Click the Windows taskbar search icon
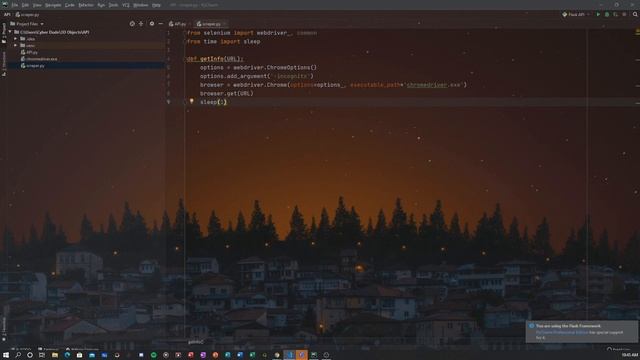 tap(18, 355)
